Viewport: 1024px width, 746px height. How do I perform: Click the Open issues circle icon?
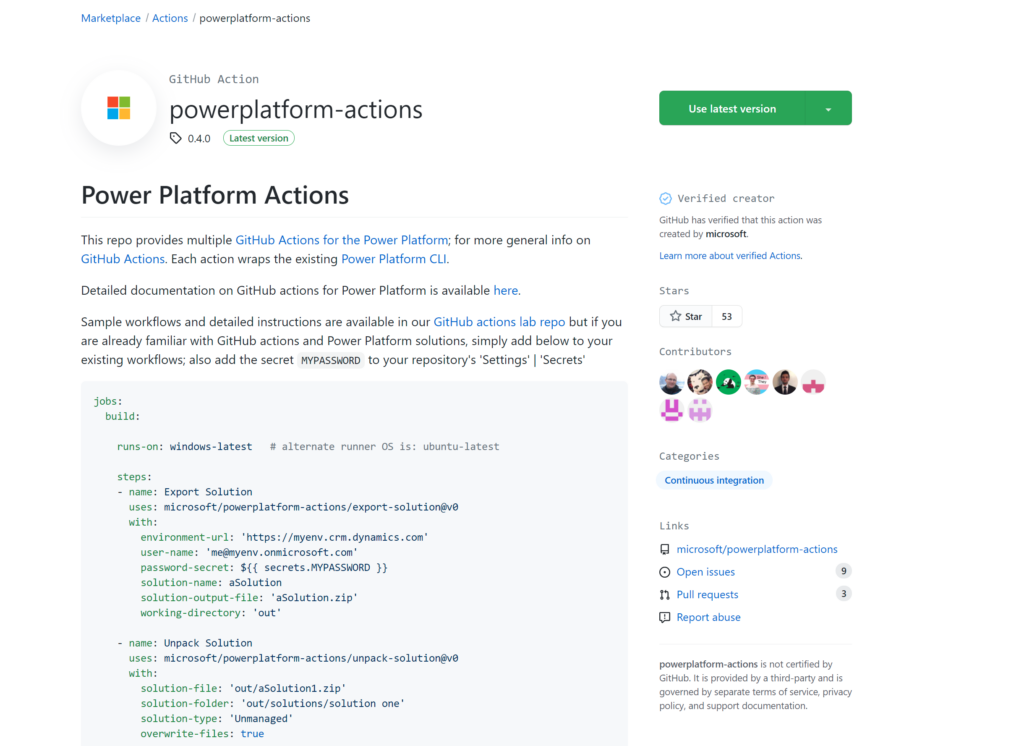pos(665,572)
